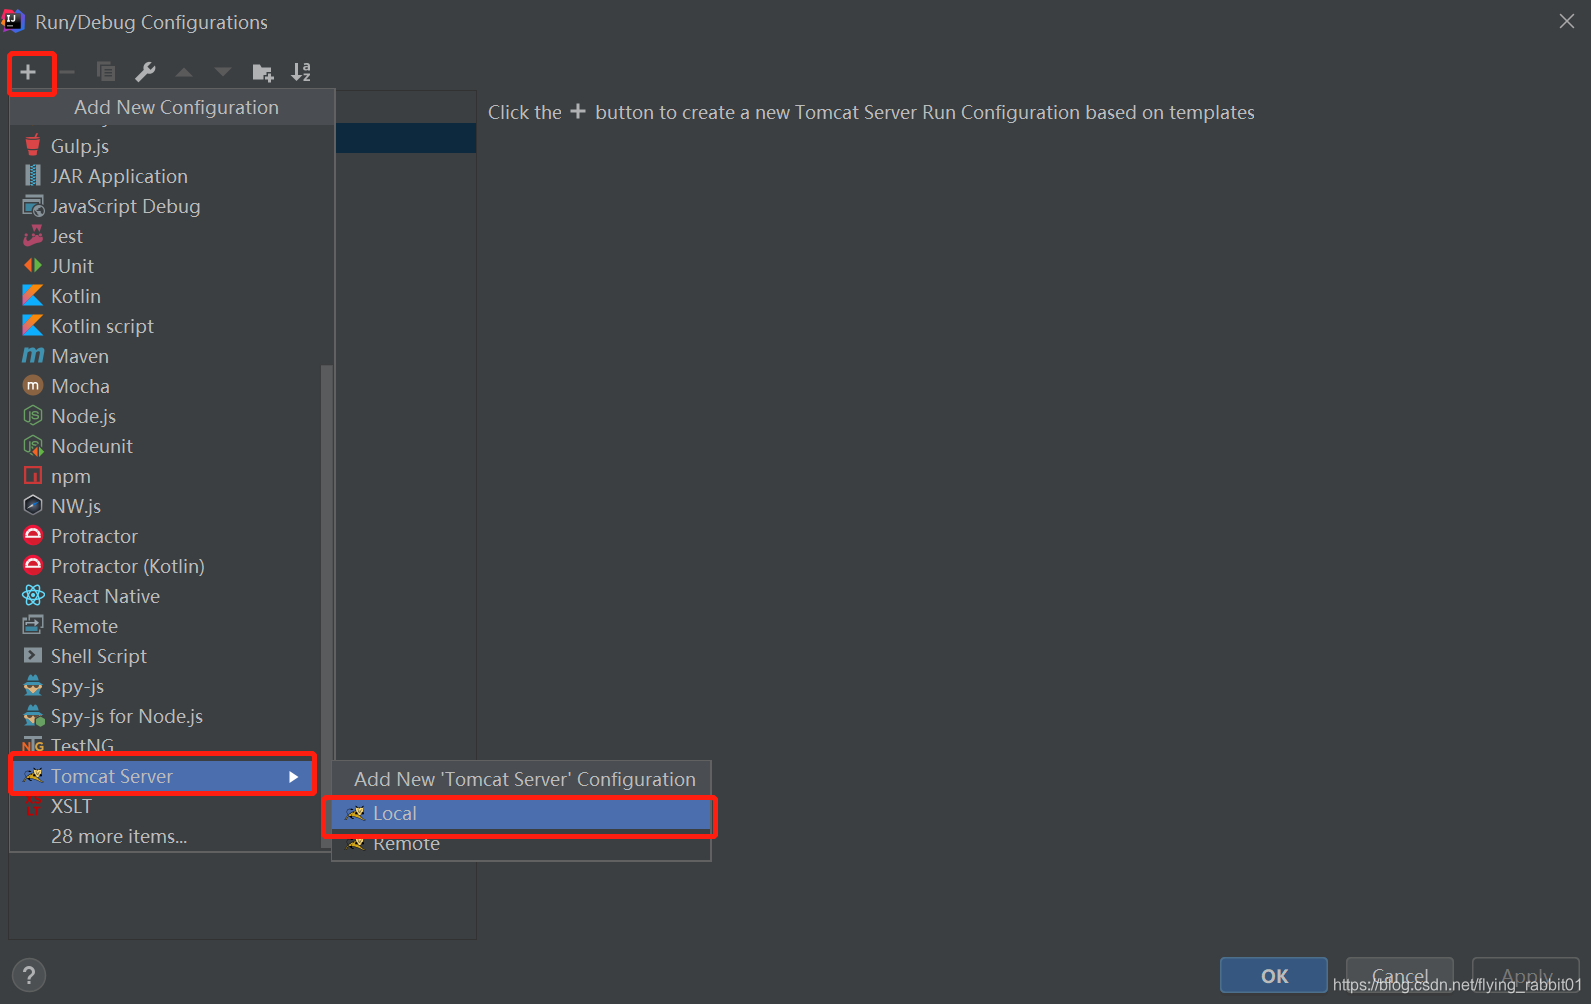Click the Tomcat Server cat icon
This screenshot has height=1004, width=1591.
(33, 776)
